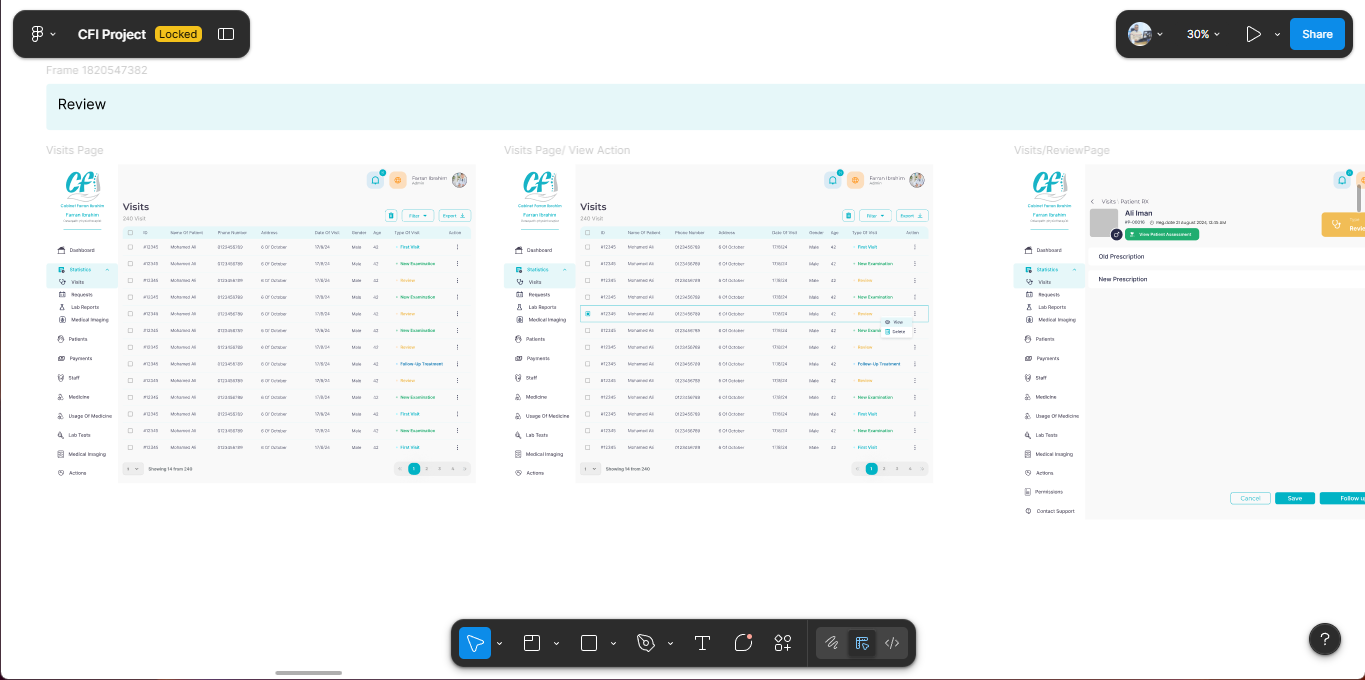Viewport: 1365px width, 680px height.
Task: Open the Help question mark button
Action: tap(1325, 639)
